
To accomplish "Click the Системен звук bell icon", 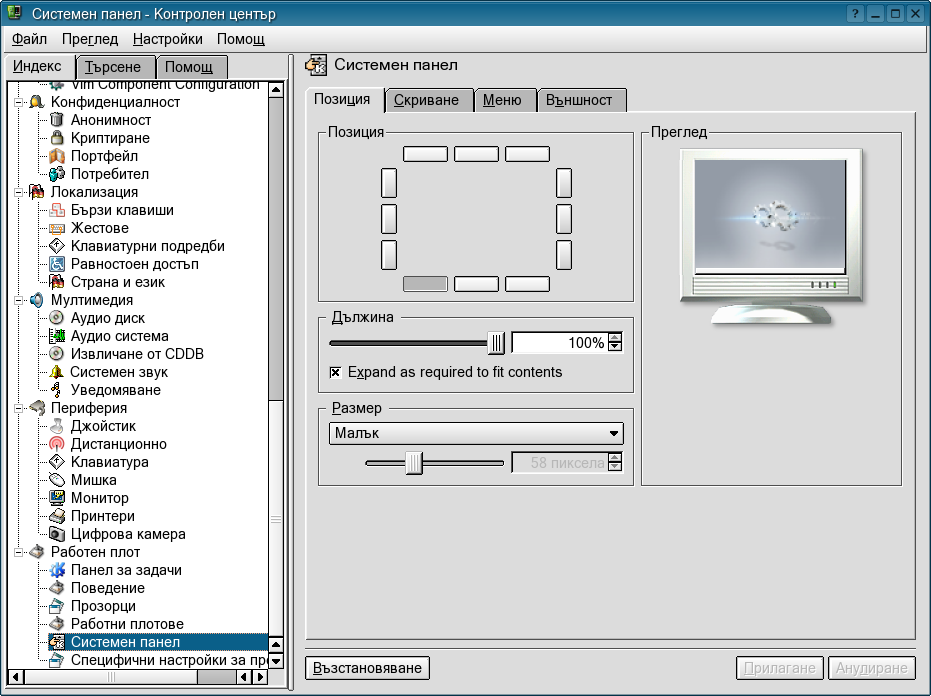I will click(x=57, y=372).
